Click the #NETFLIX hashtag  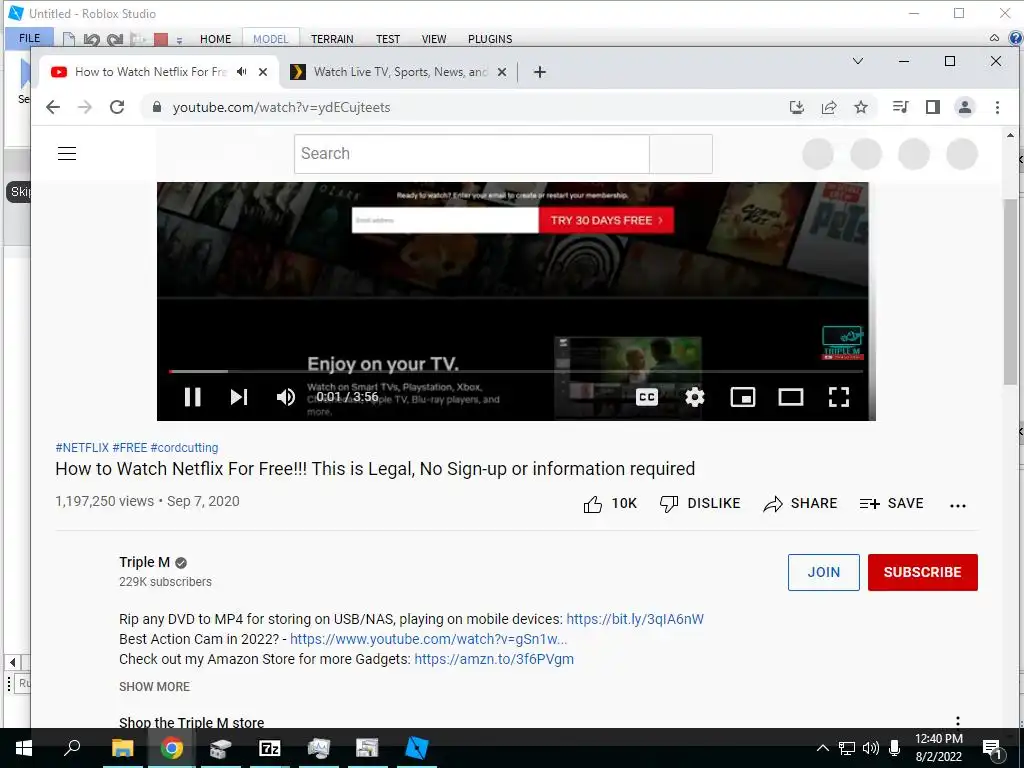82,447
